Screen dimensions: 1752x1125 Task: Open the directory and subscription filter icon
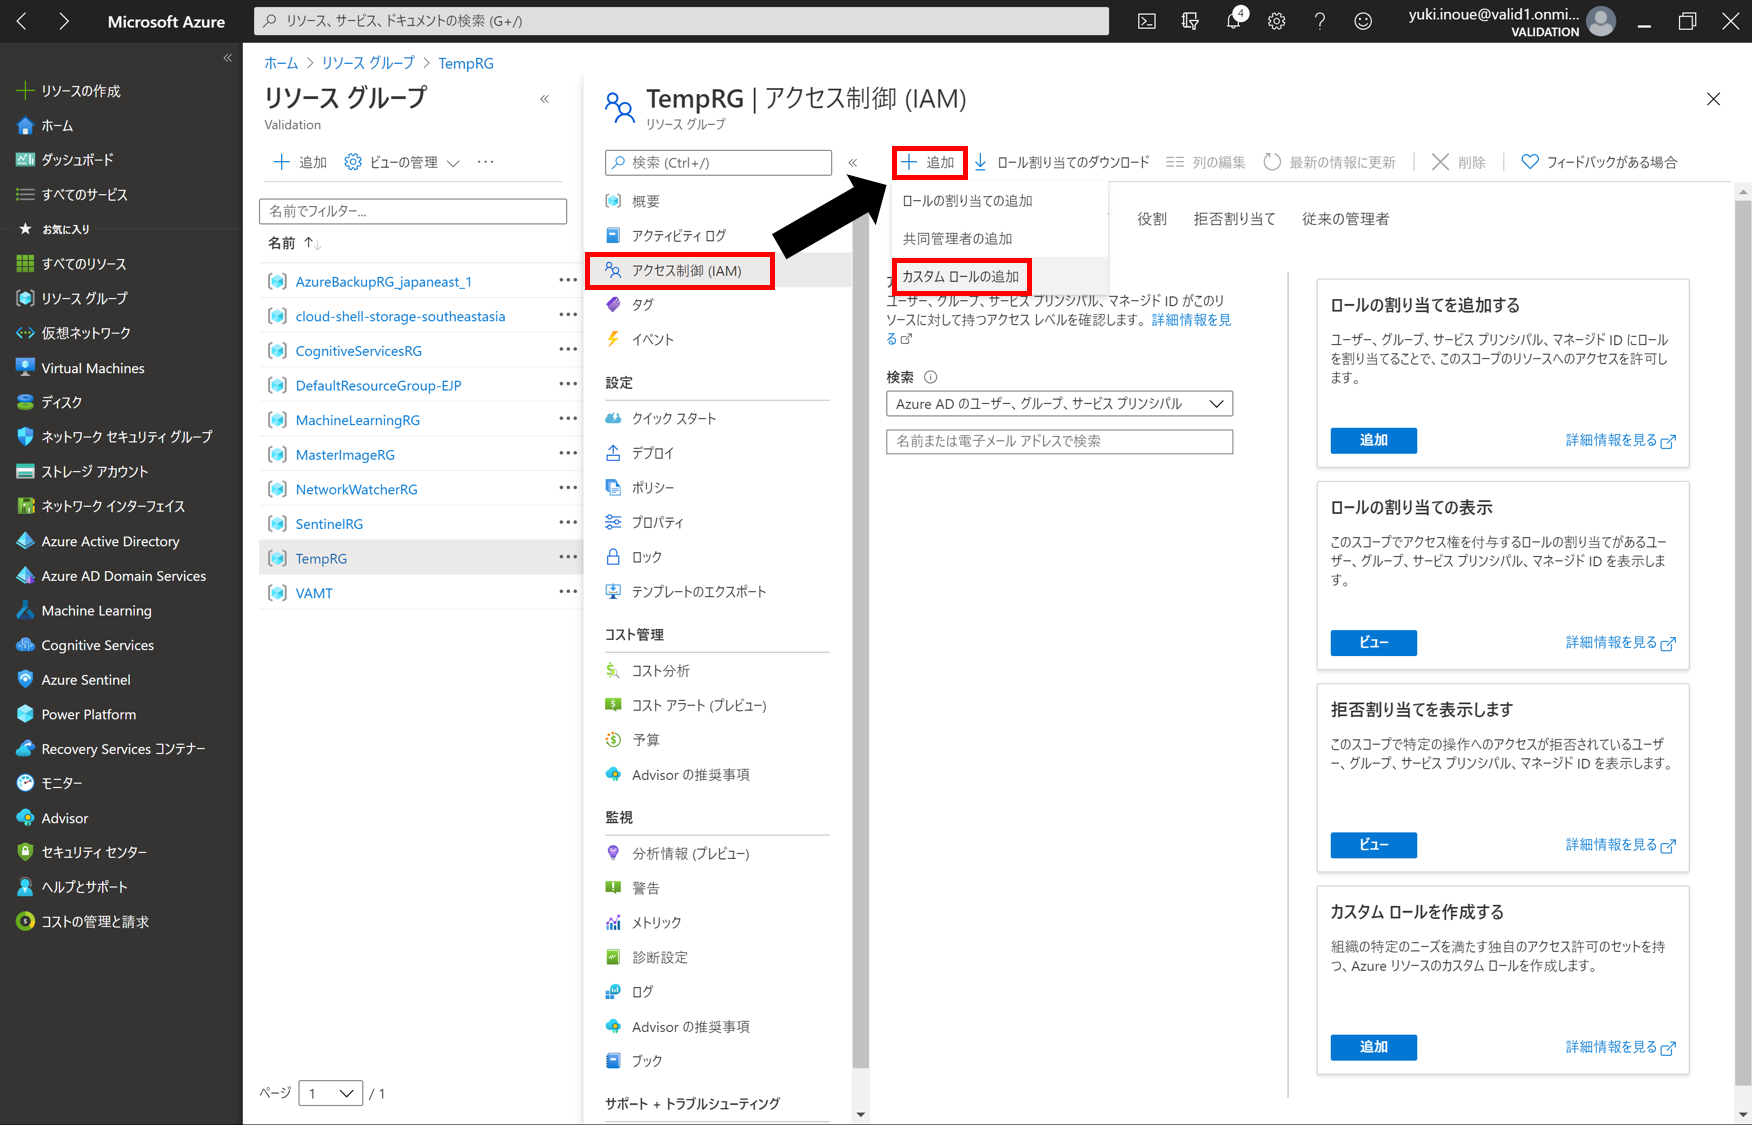tap(1190, 21)
